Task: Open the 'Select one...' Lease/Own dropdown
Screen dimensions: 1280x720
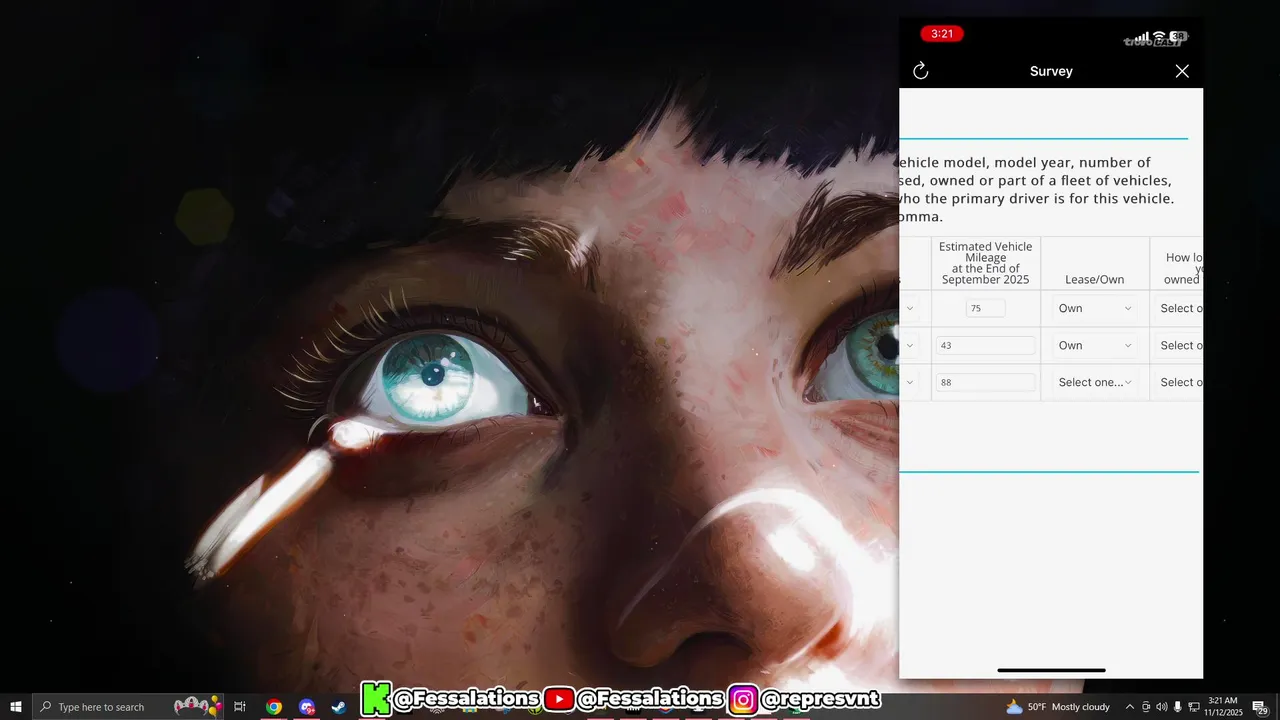Action: [1095, 382]
